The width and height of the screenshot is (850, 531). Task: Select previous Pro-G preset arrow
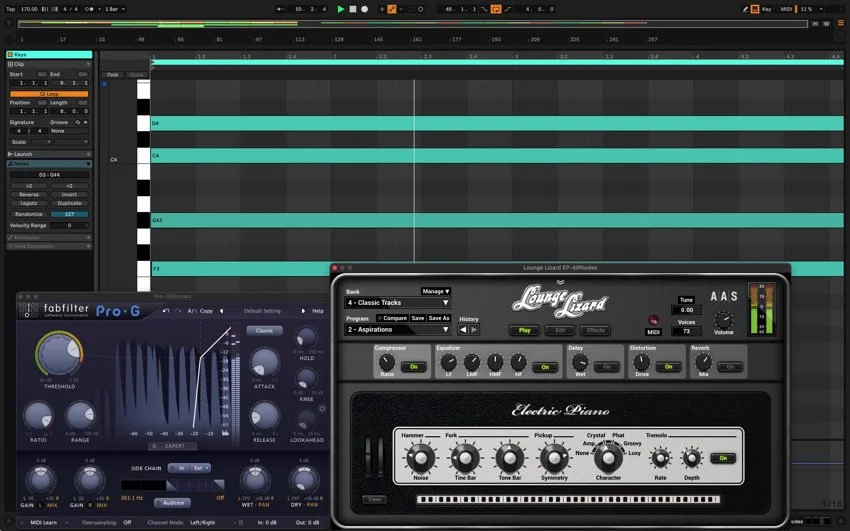point(221,311)
